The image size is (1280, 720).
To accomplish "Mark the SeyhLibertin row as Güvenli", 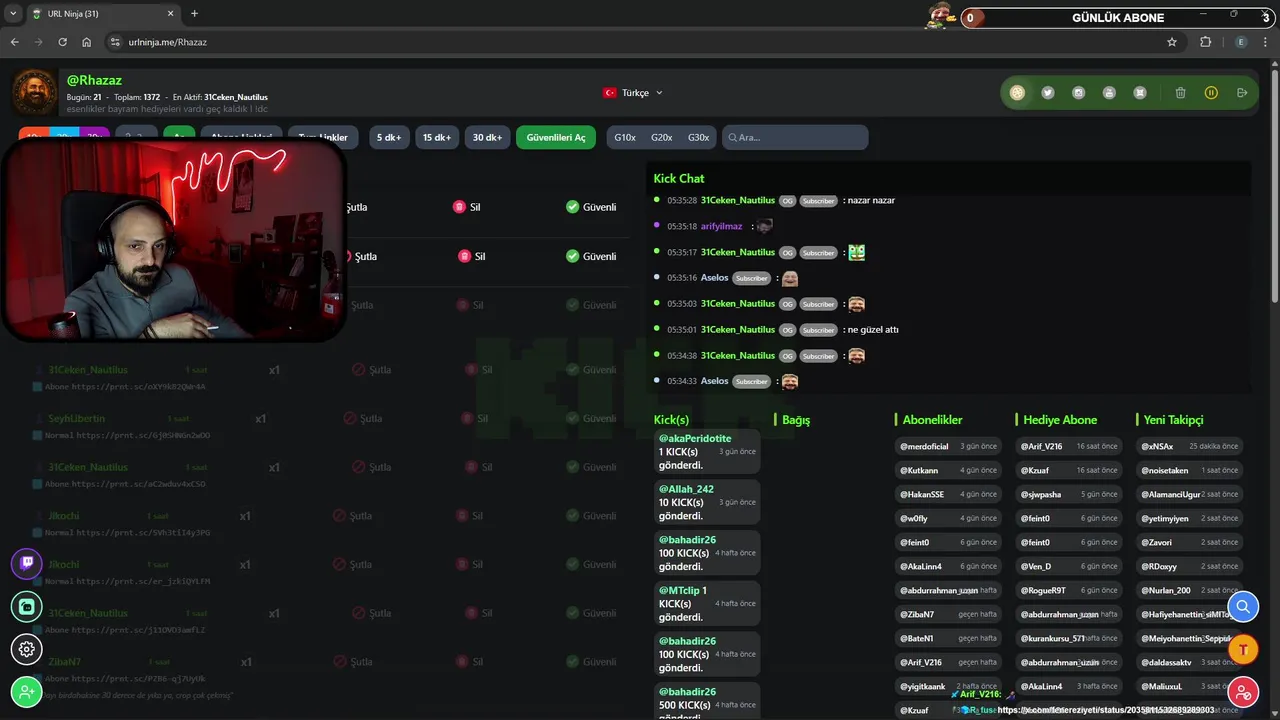I will pos(591,418).
